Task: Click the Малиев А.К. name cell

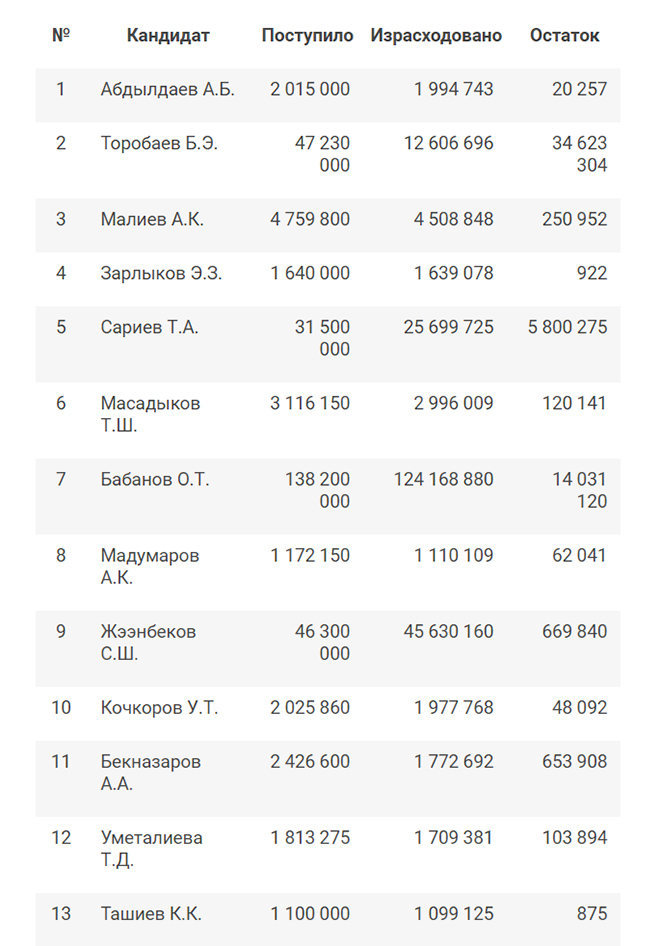Action: point(152,219)
